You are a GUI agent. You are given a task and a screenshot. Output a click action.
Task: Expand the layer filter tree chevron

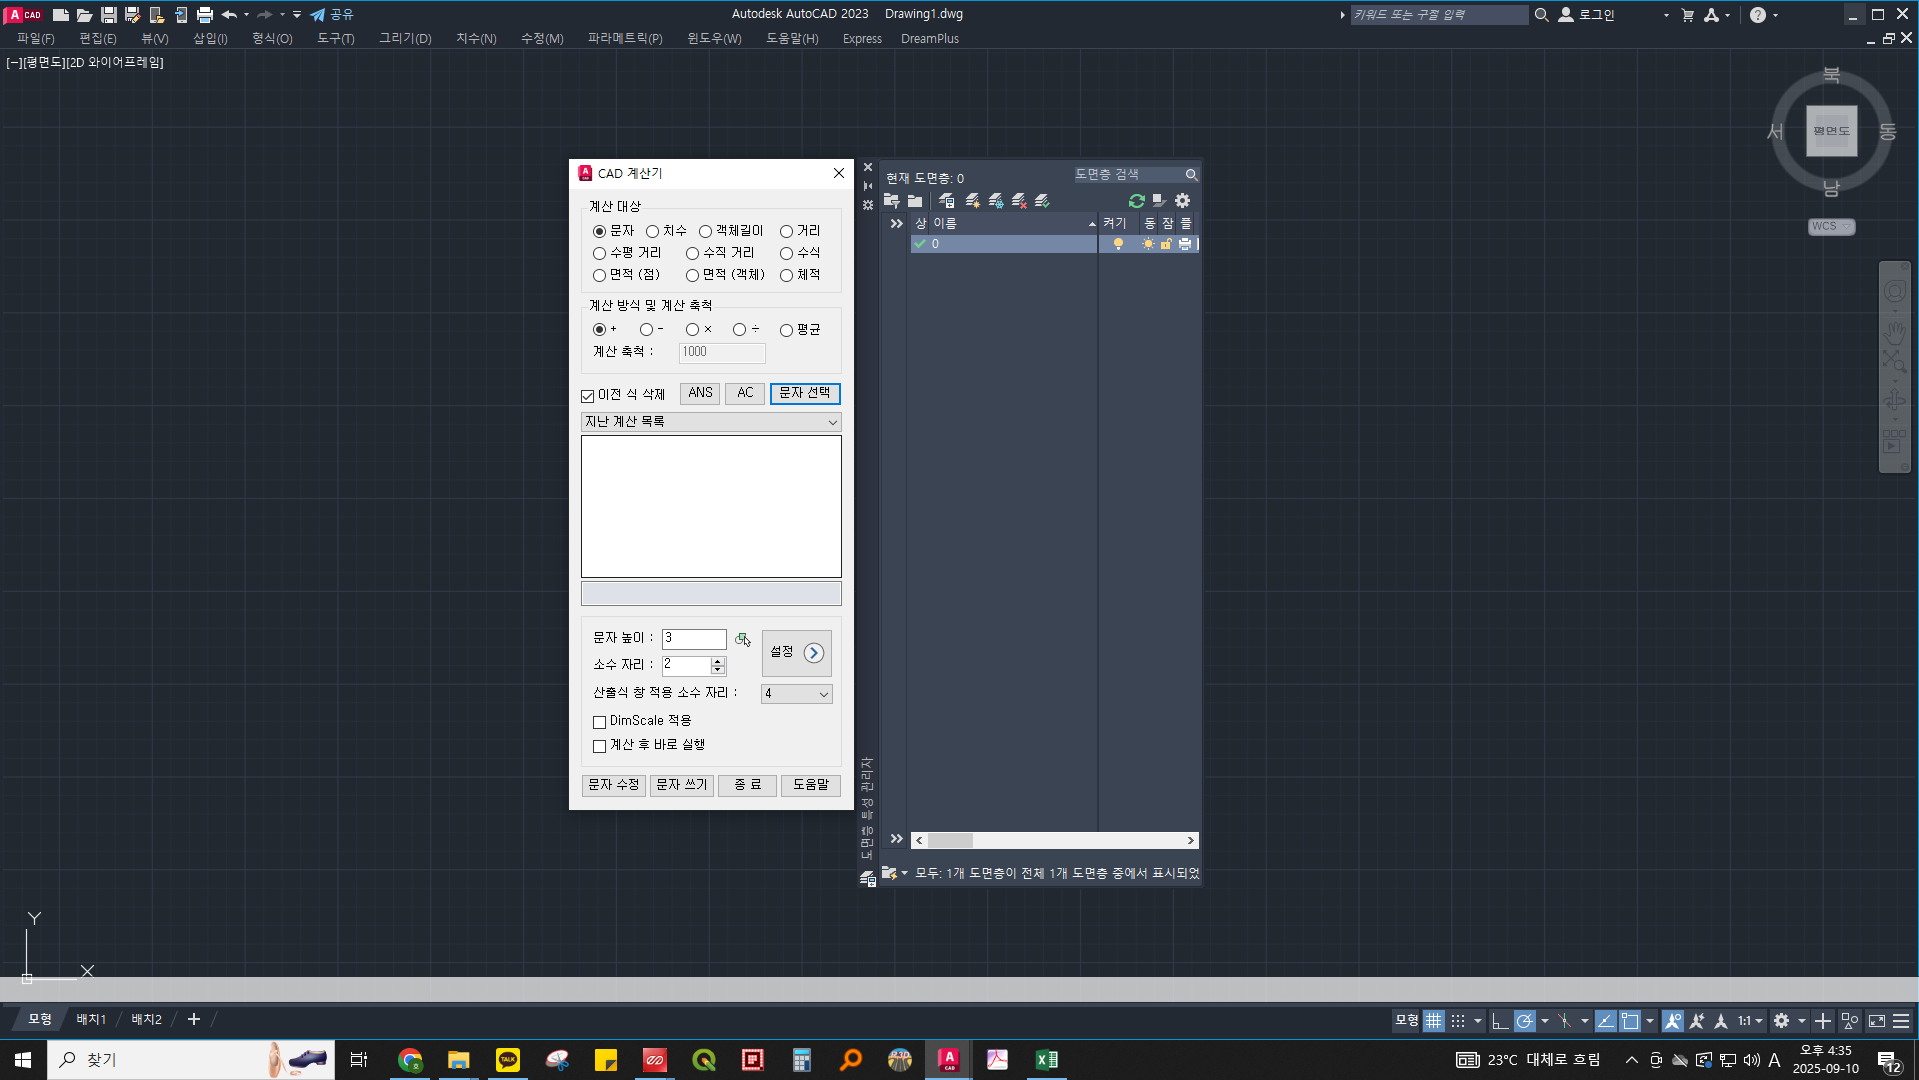[x=897, y=224]
